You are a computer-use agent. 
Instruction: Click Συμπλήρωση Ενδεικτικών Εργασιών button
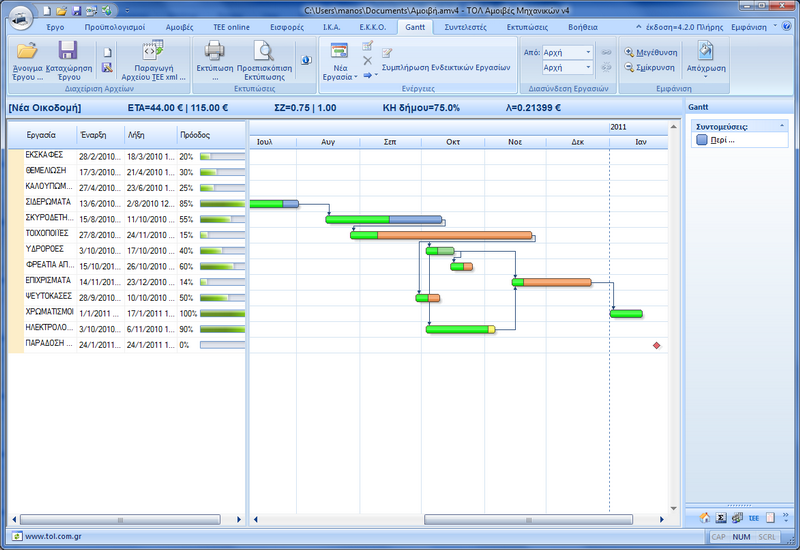pos(445,67)
